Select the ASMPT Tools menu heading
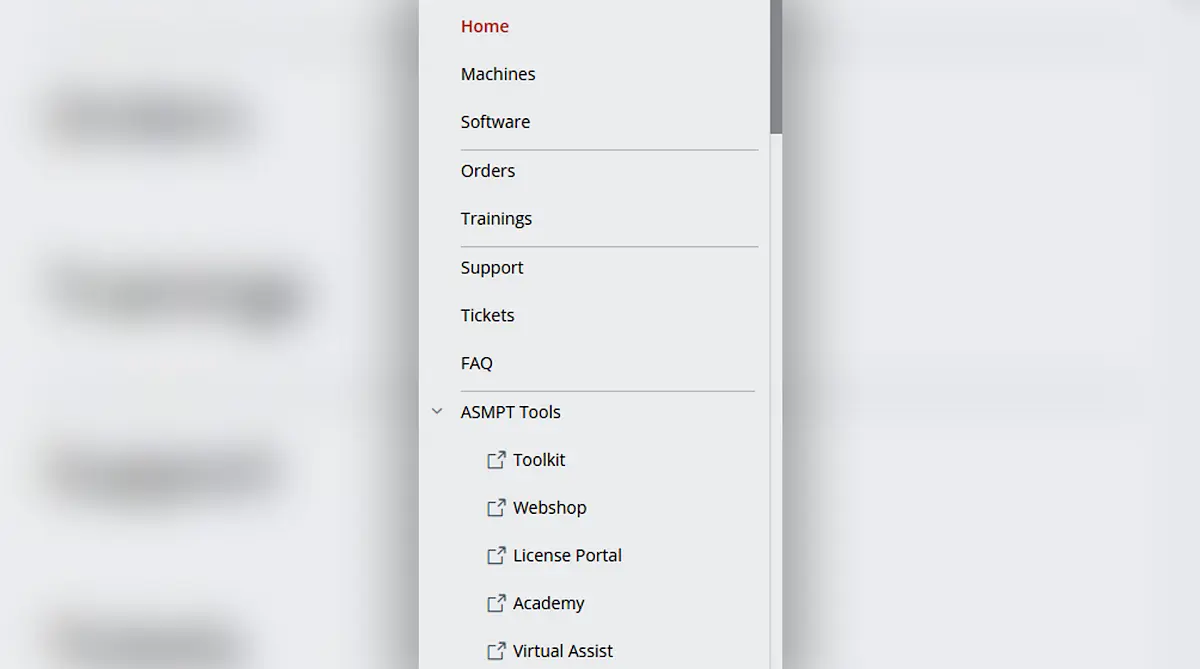 (510, 412)
